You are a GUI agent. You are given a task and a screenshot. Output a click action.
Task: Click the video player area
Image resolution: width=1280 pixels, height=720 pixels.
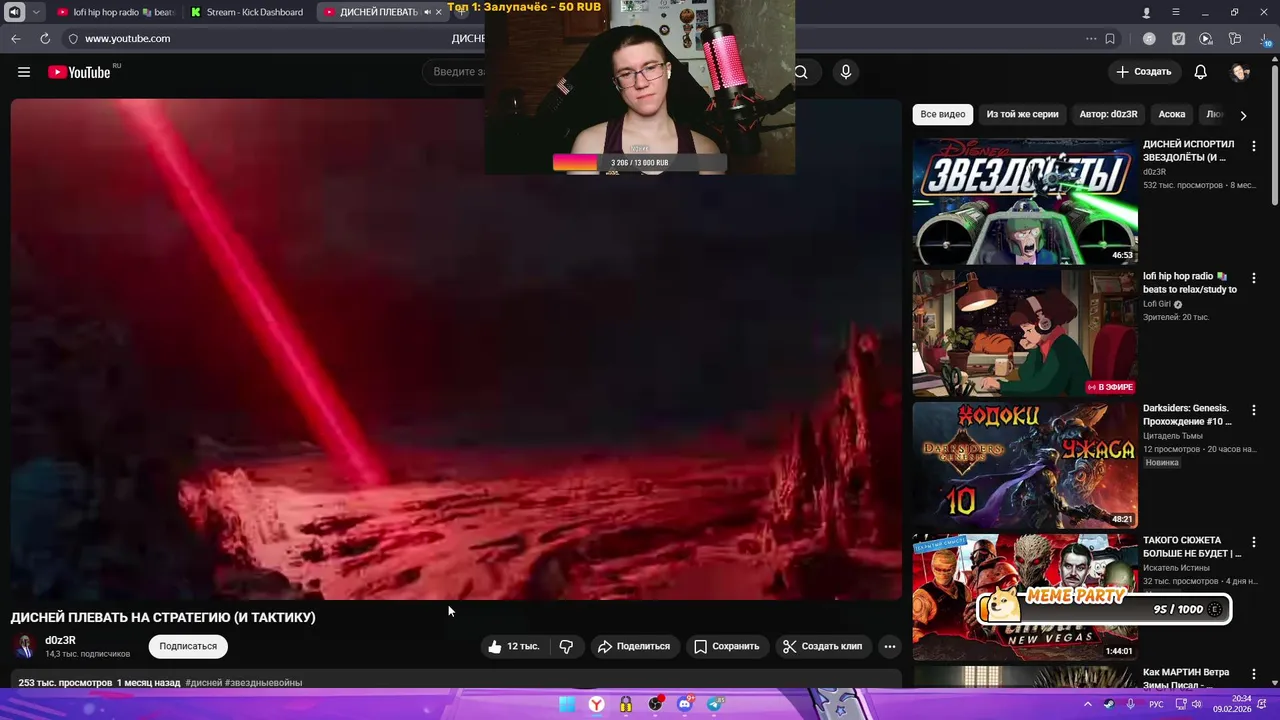456,349
